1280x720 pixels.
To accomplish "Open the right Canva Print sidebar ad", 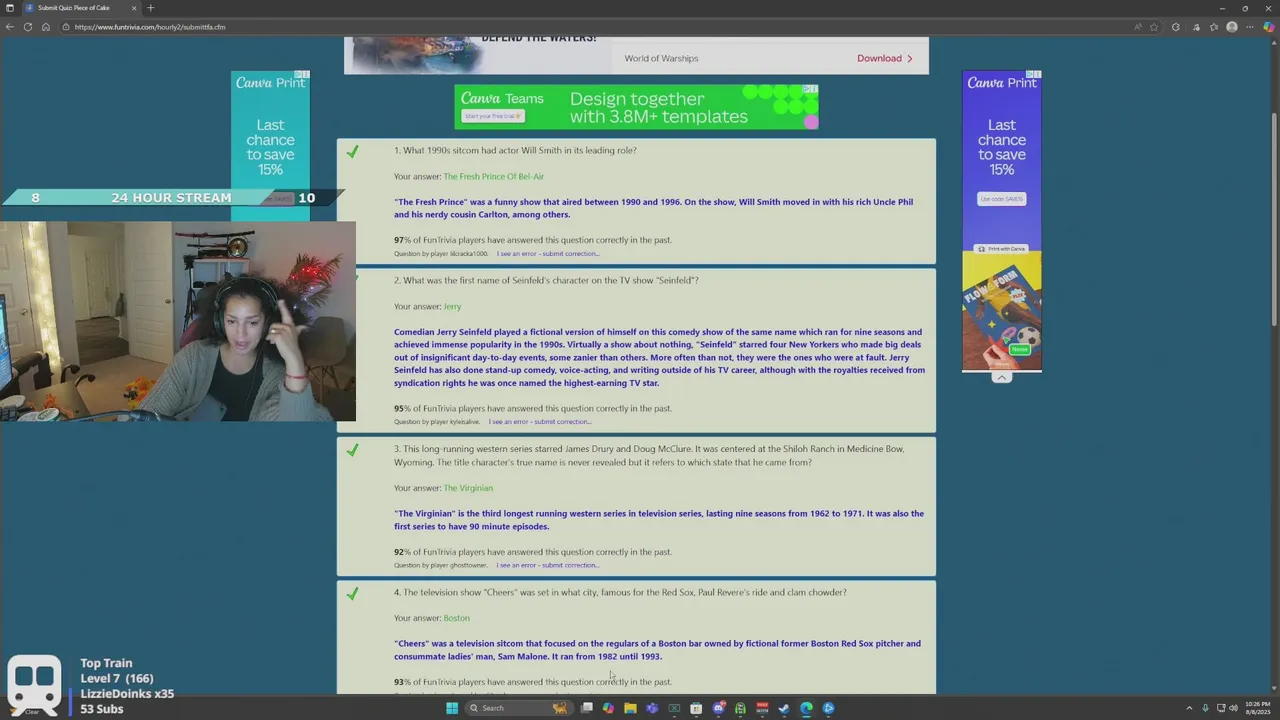I will point(1002,220).
